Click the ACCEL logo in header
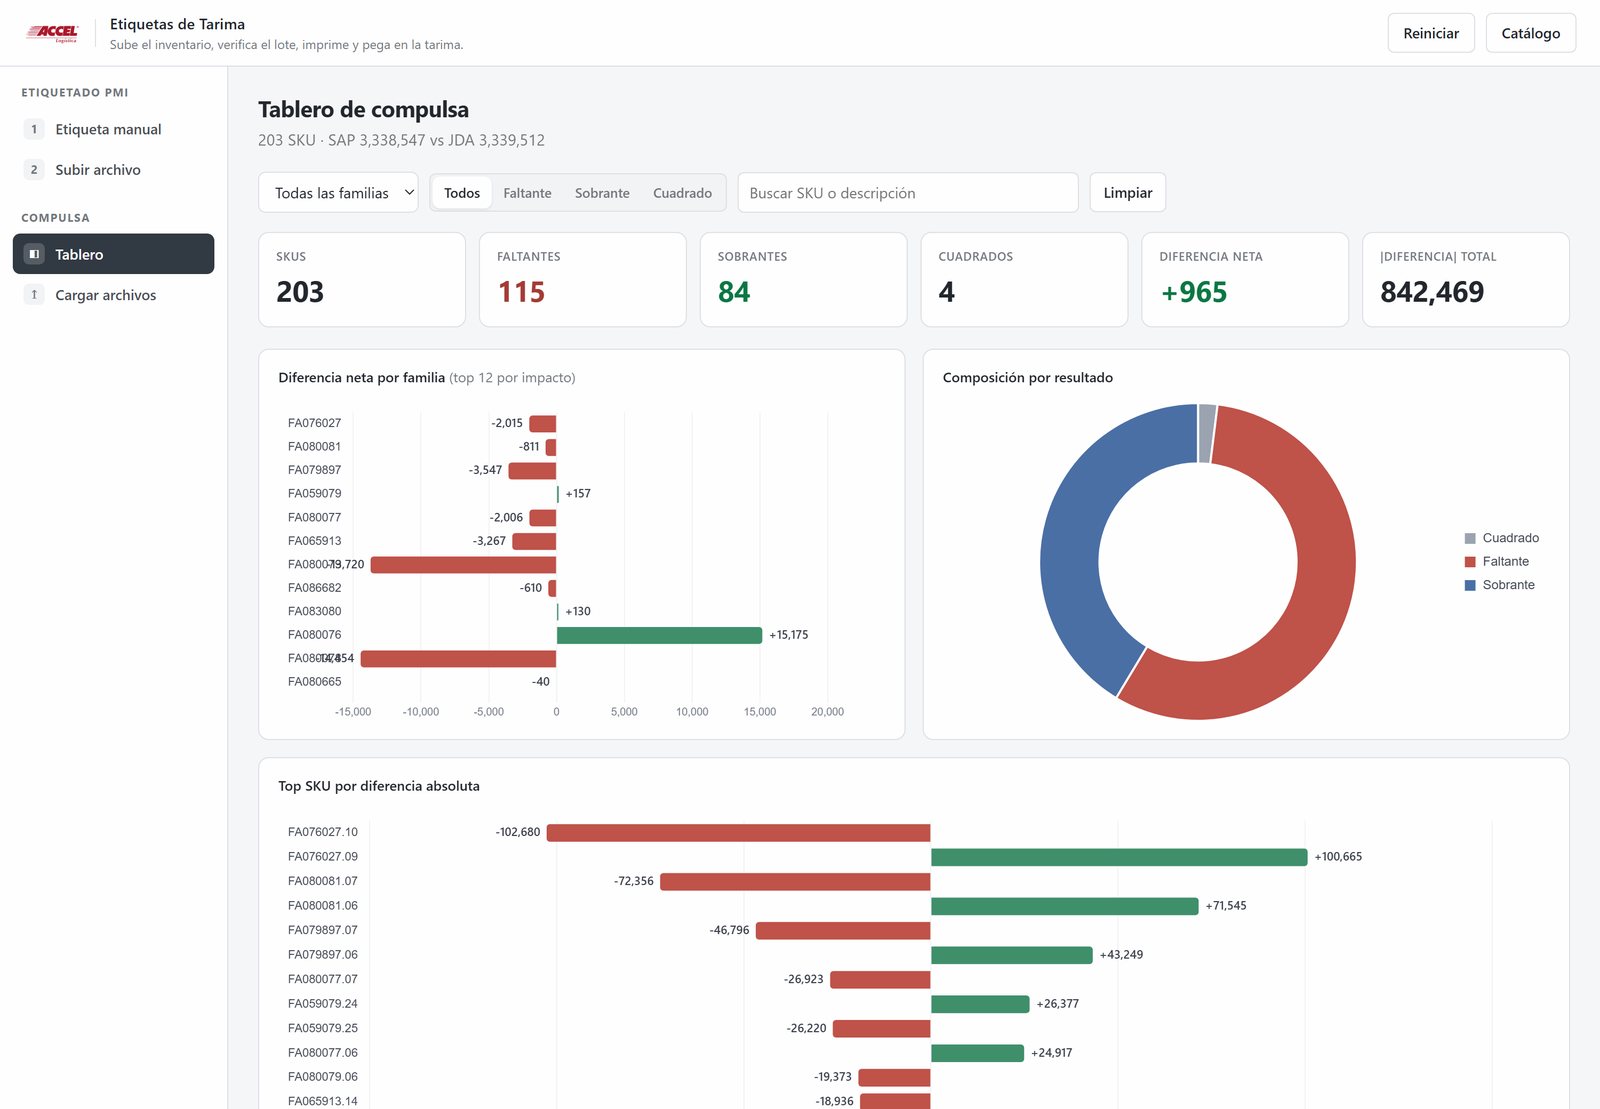The image size is (1600, 1109). tap(52, 33)
